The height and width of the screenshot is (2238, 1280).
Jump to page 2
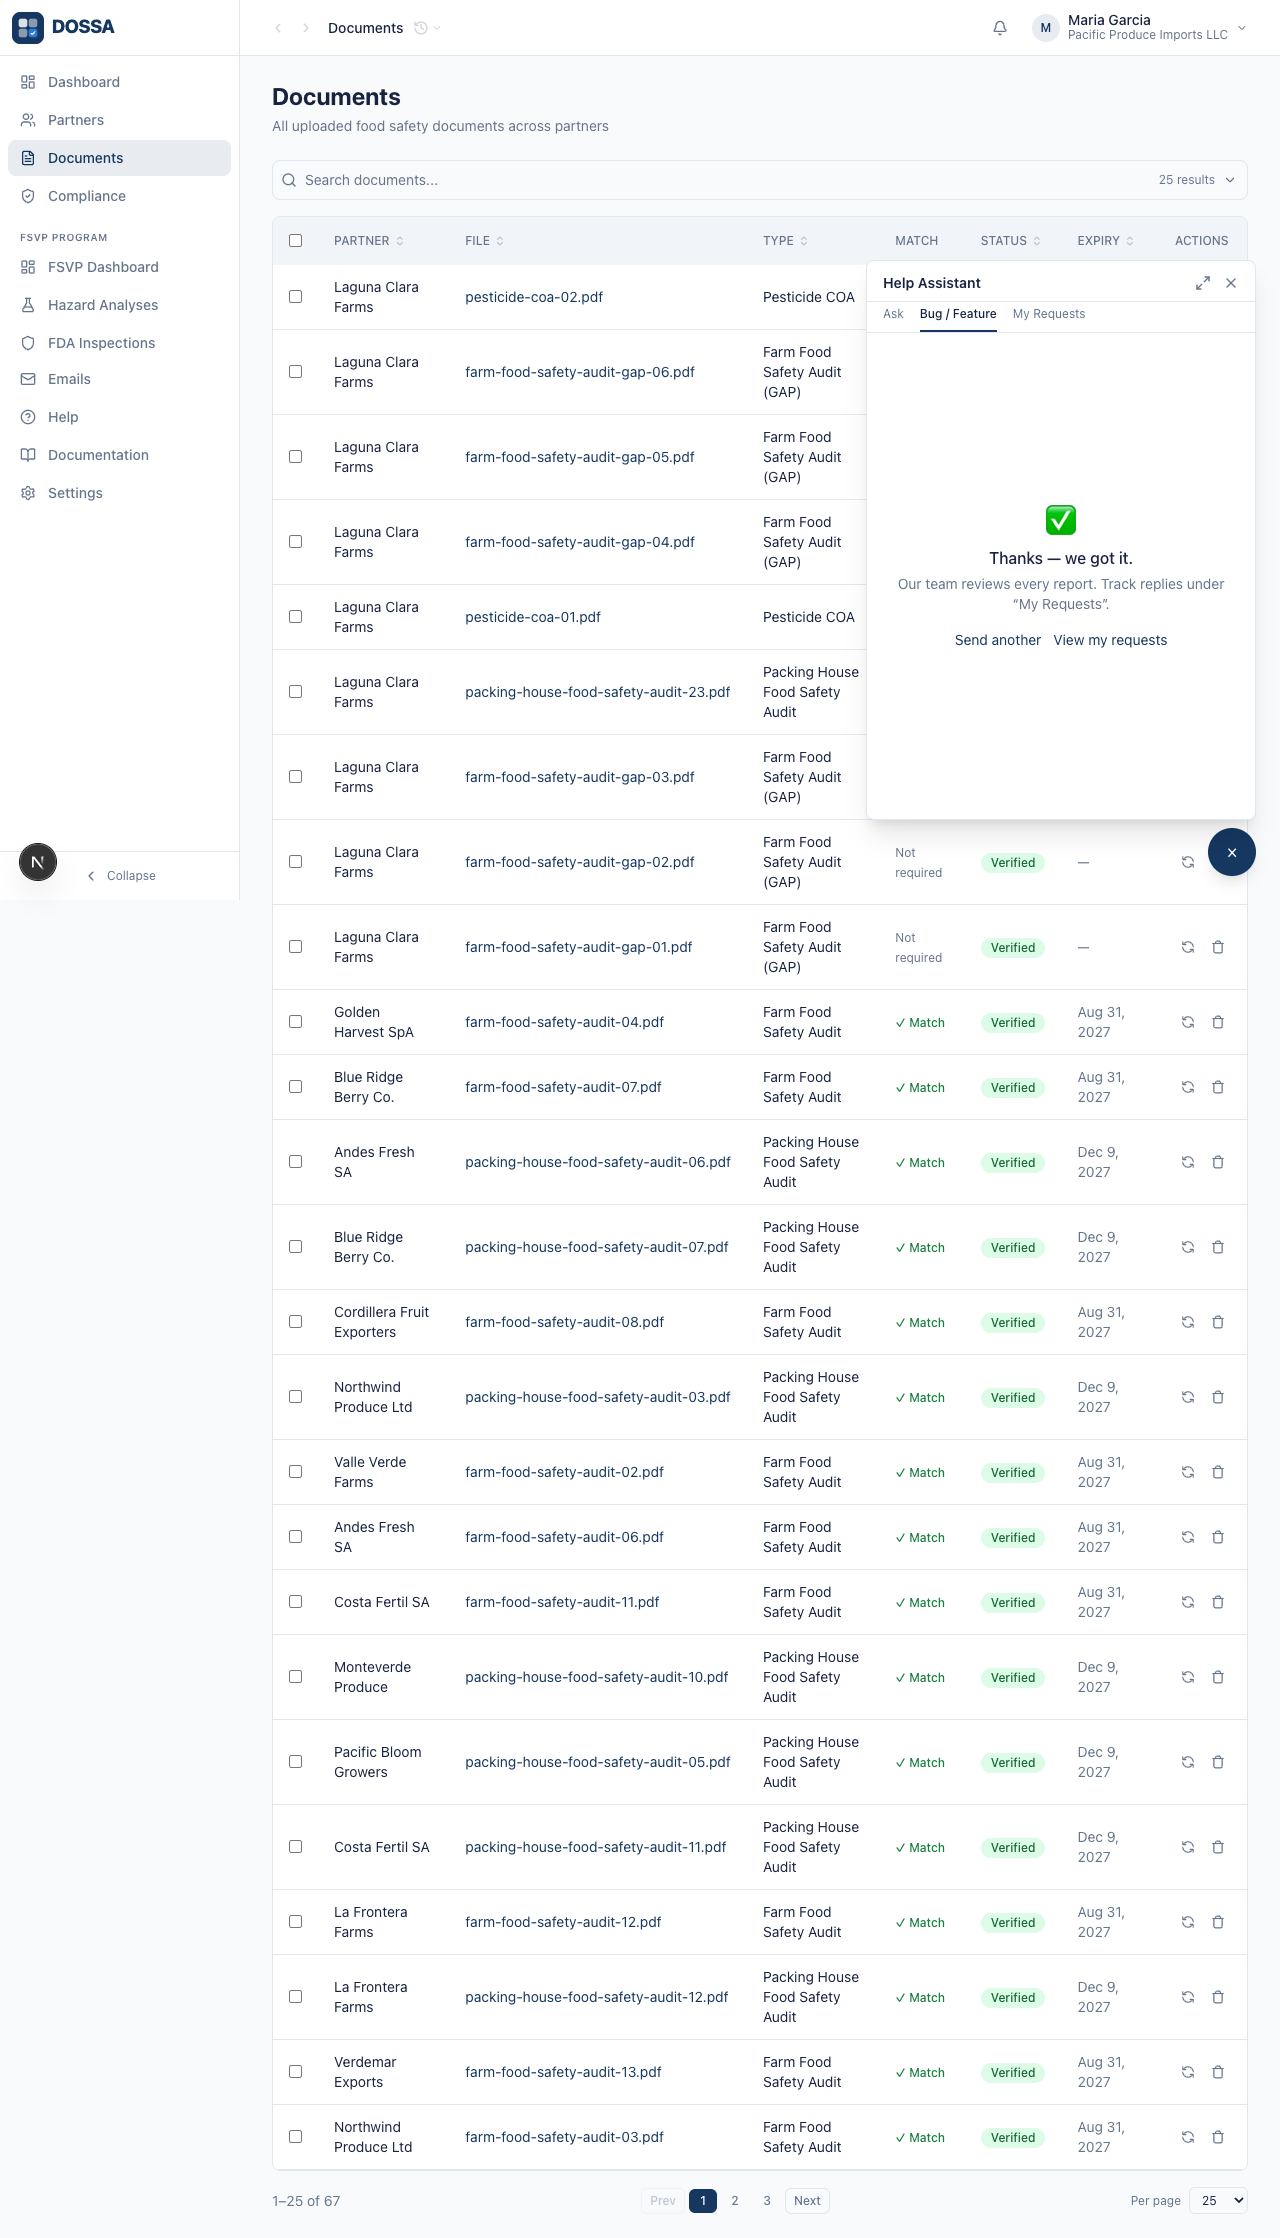[735, 2200]
